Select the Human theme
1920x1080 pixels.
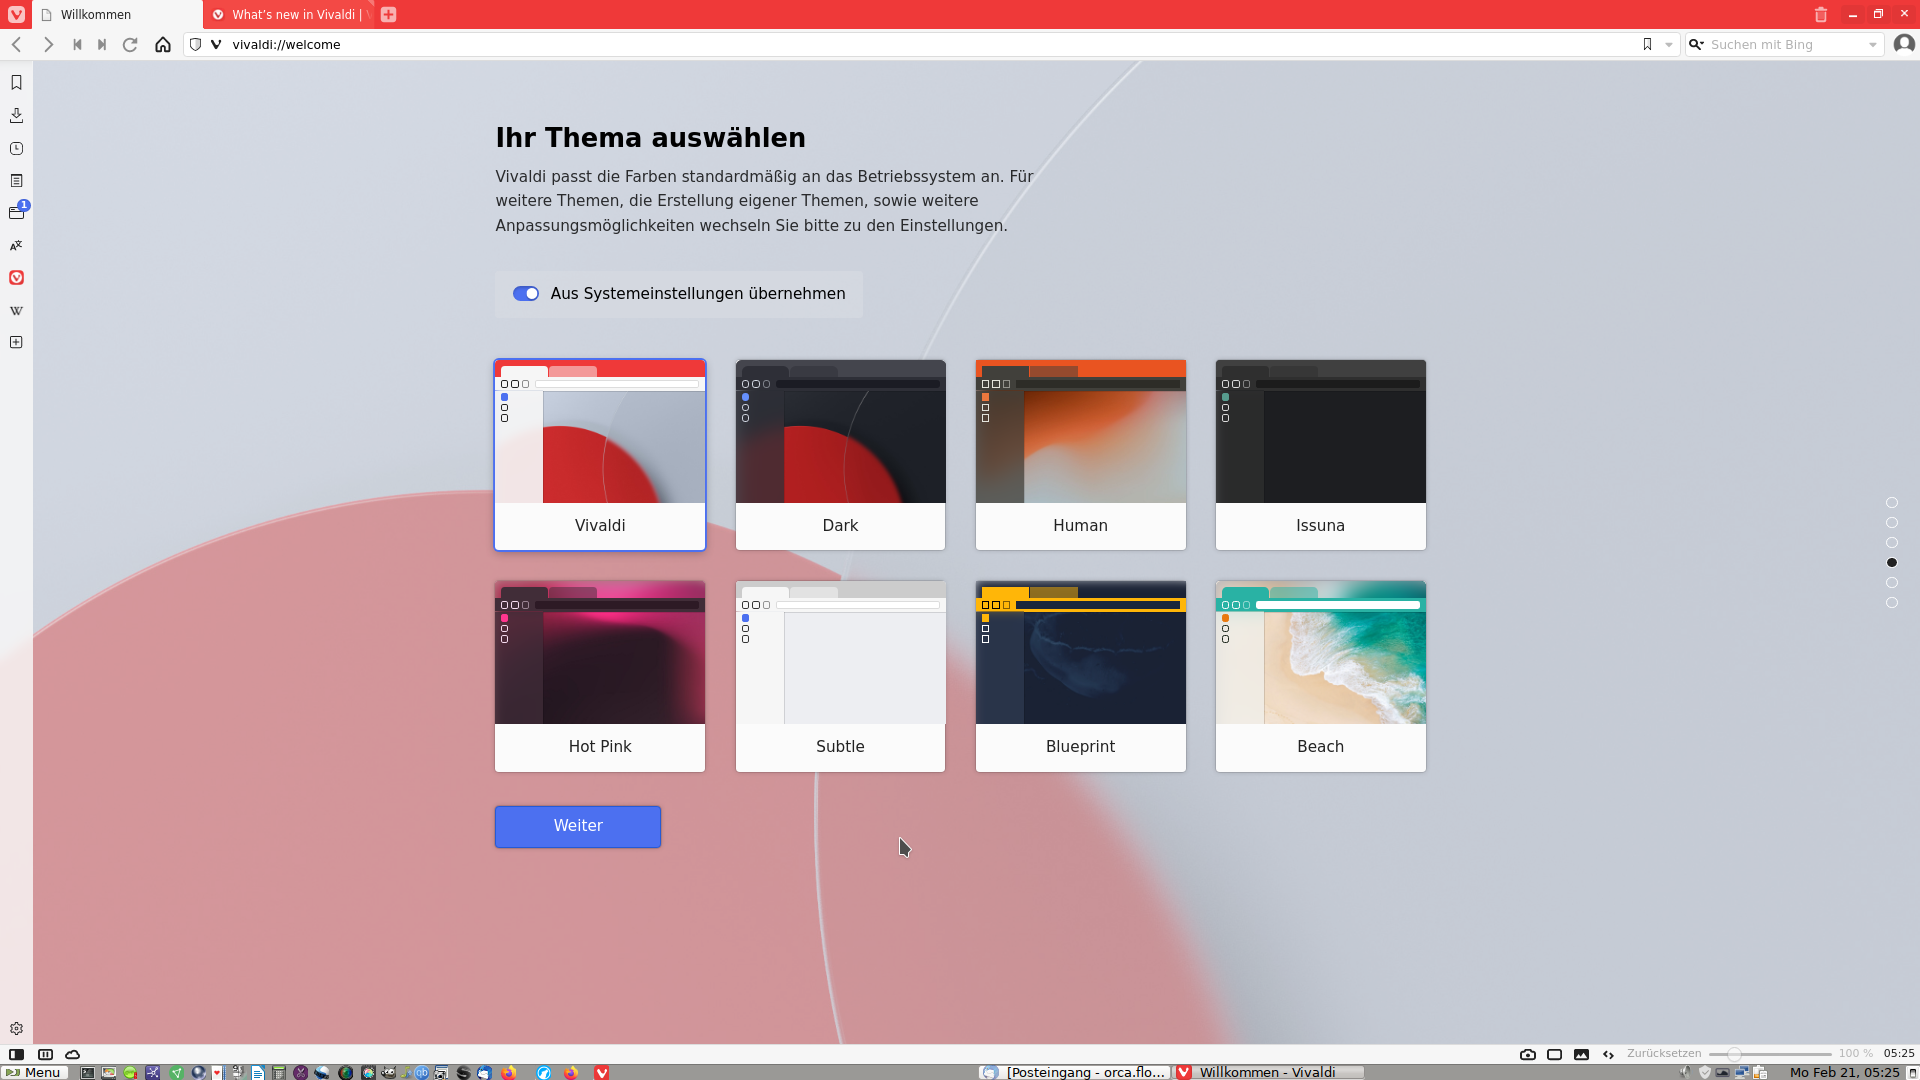(1081, 455)
